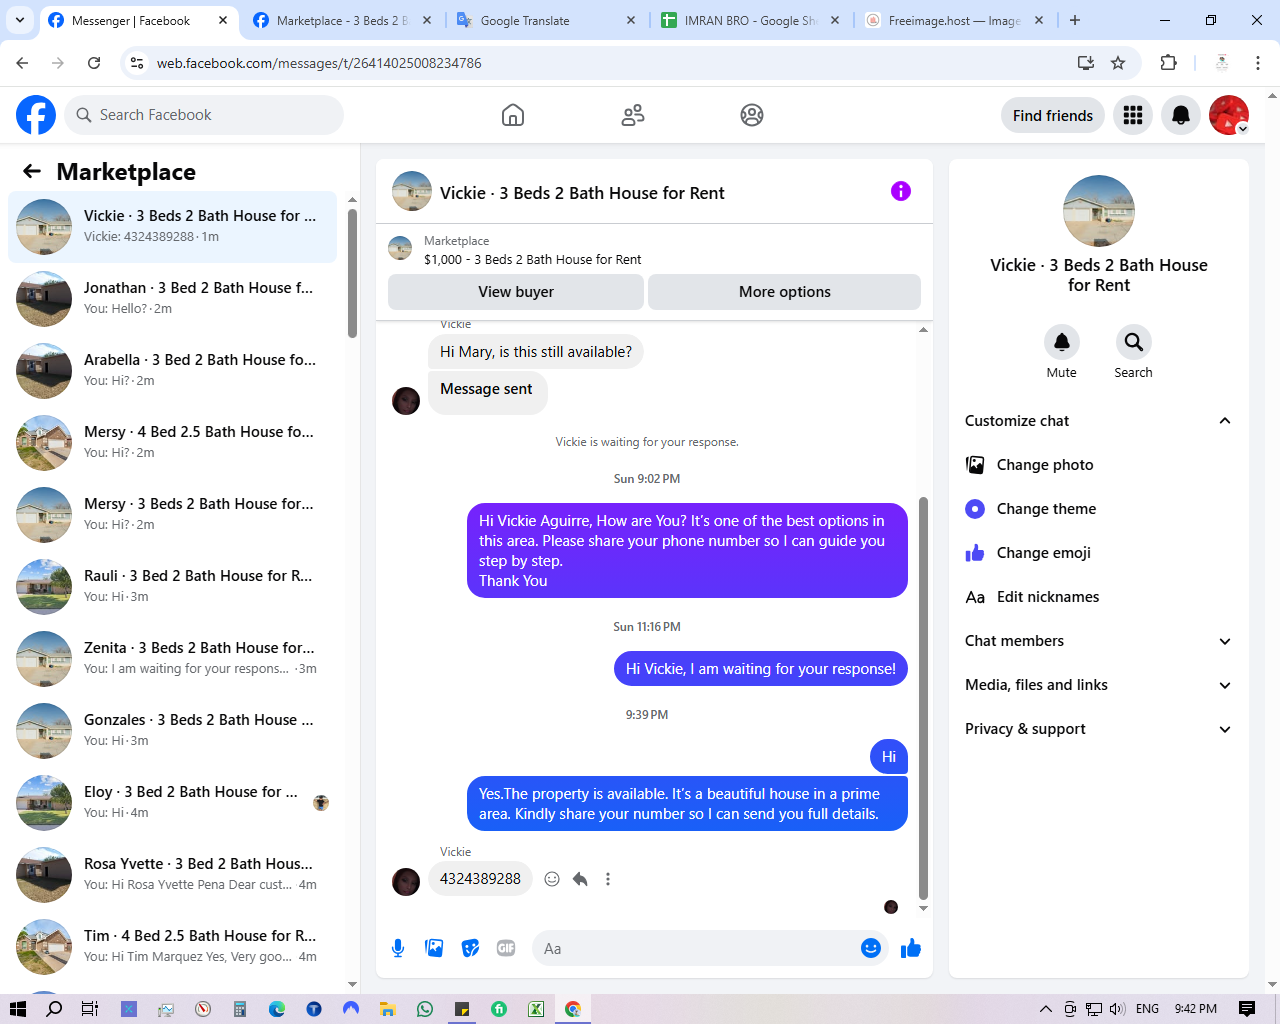1280x1024 pixels.
Task: Open conversation information icon
Action: [x=901, y=191]
